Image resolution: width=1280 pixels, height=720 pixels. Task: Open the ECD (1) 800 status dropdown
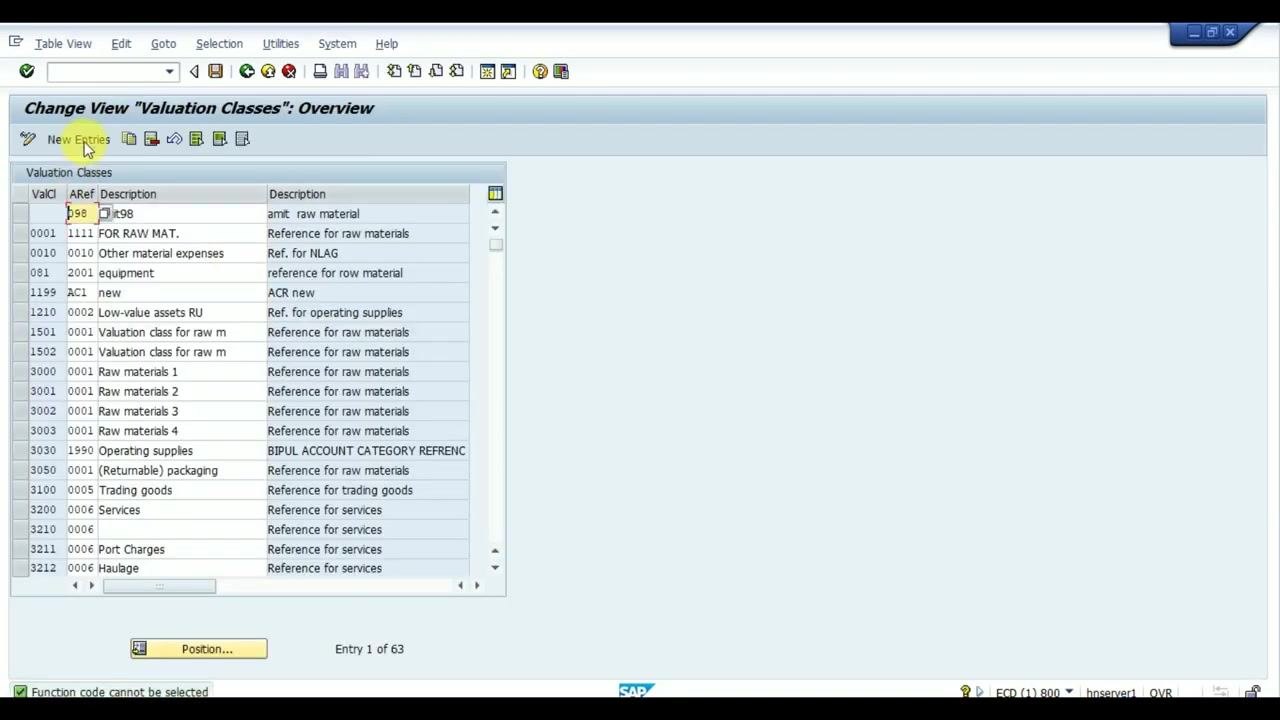(x=1069, y=692)
